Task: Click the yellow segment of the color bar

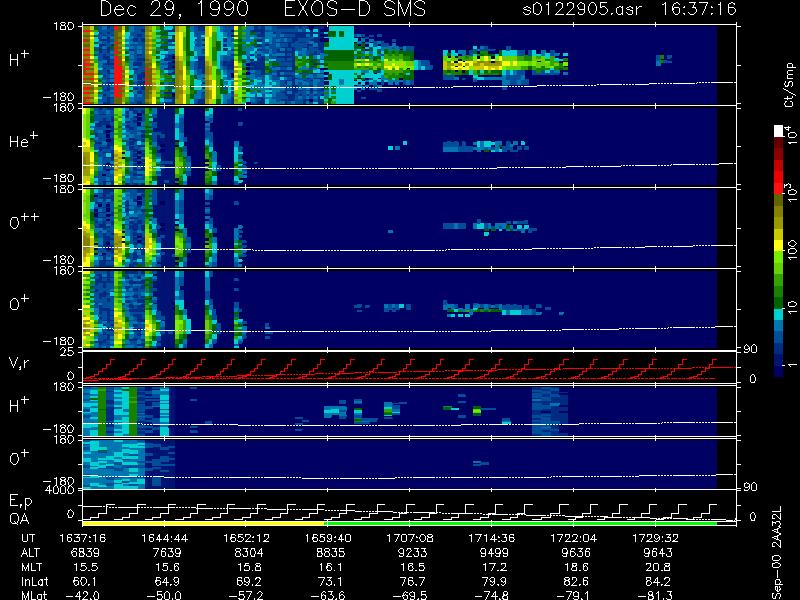Action: pyautogui.click(x=779, y=247)
